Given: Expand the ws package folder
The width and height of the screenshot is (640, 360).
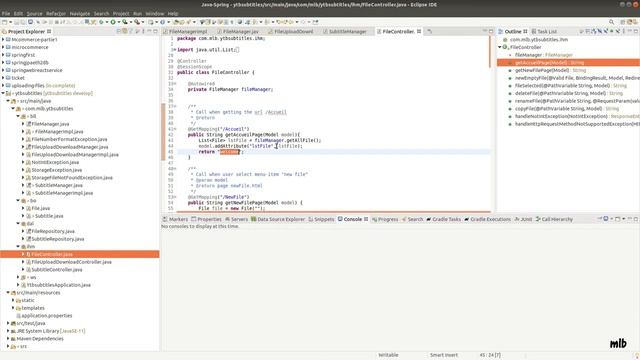Looking at the screenshot, I should 18,277.
